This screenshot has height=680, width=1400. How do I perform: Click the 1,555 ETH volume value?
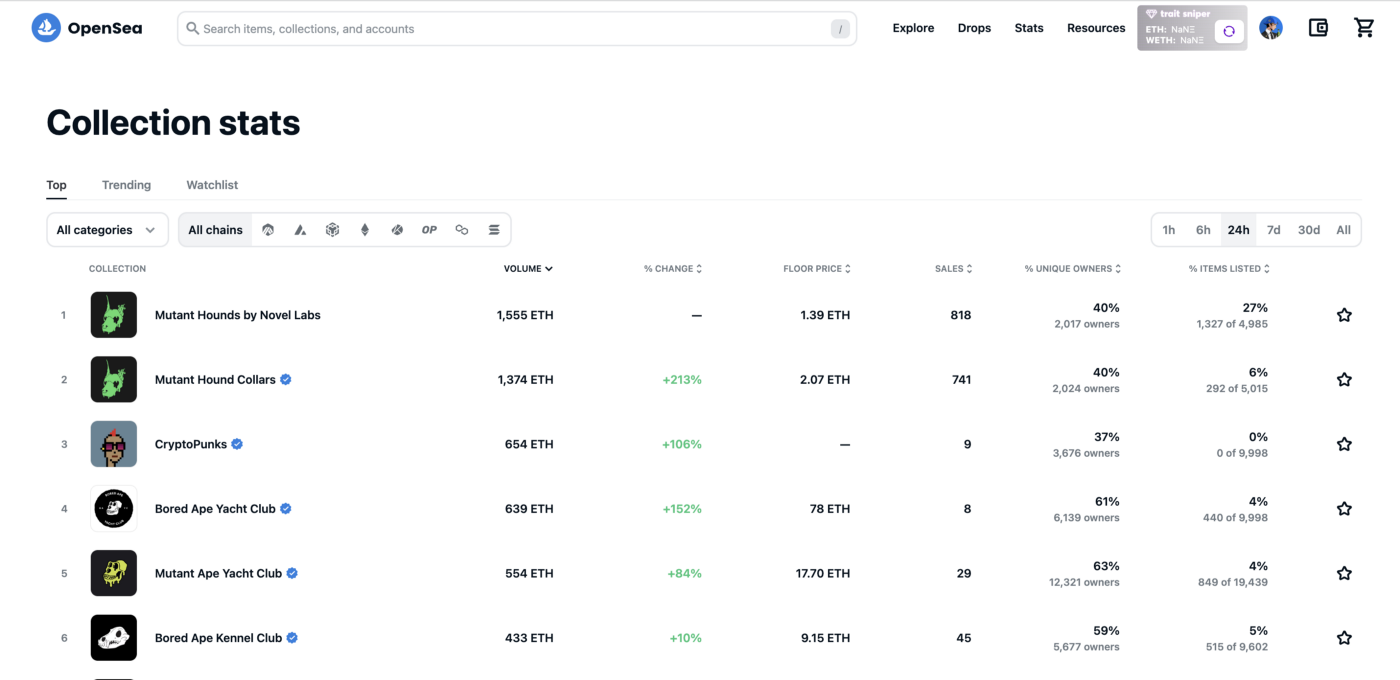(525, 315)
